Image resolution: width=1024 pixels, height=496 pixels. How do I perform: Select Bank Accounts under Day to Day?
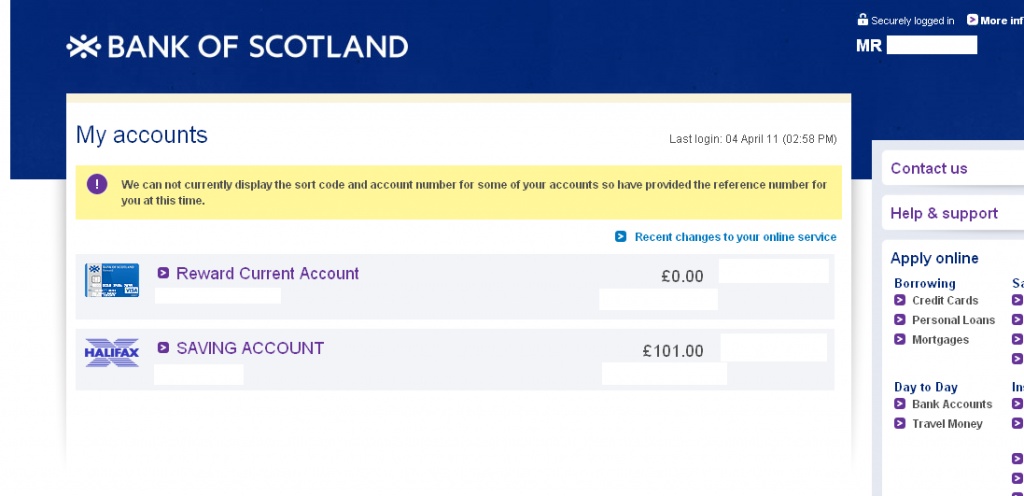pyautogui.click(x=952, y=404)
